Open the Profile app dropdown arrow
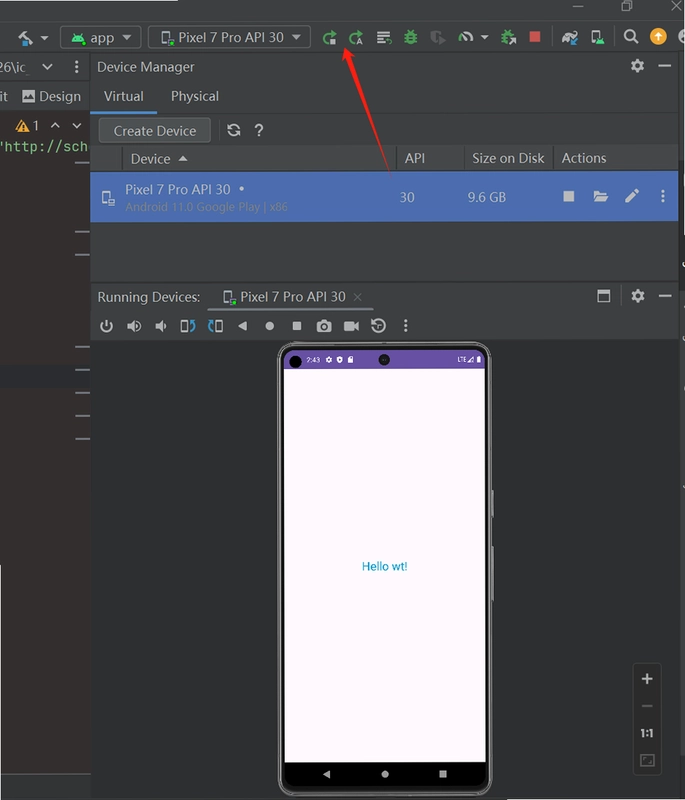This screenshot has width=685, height=800. 485,37
